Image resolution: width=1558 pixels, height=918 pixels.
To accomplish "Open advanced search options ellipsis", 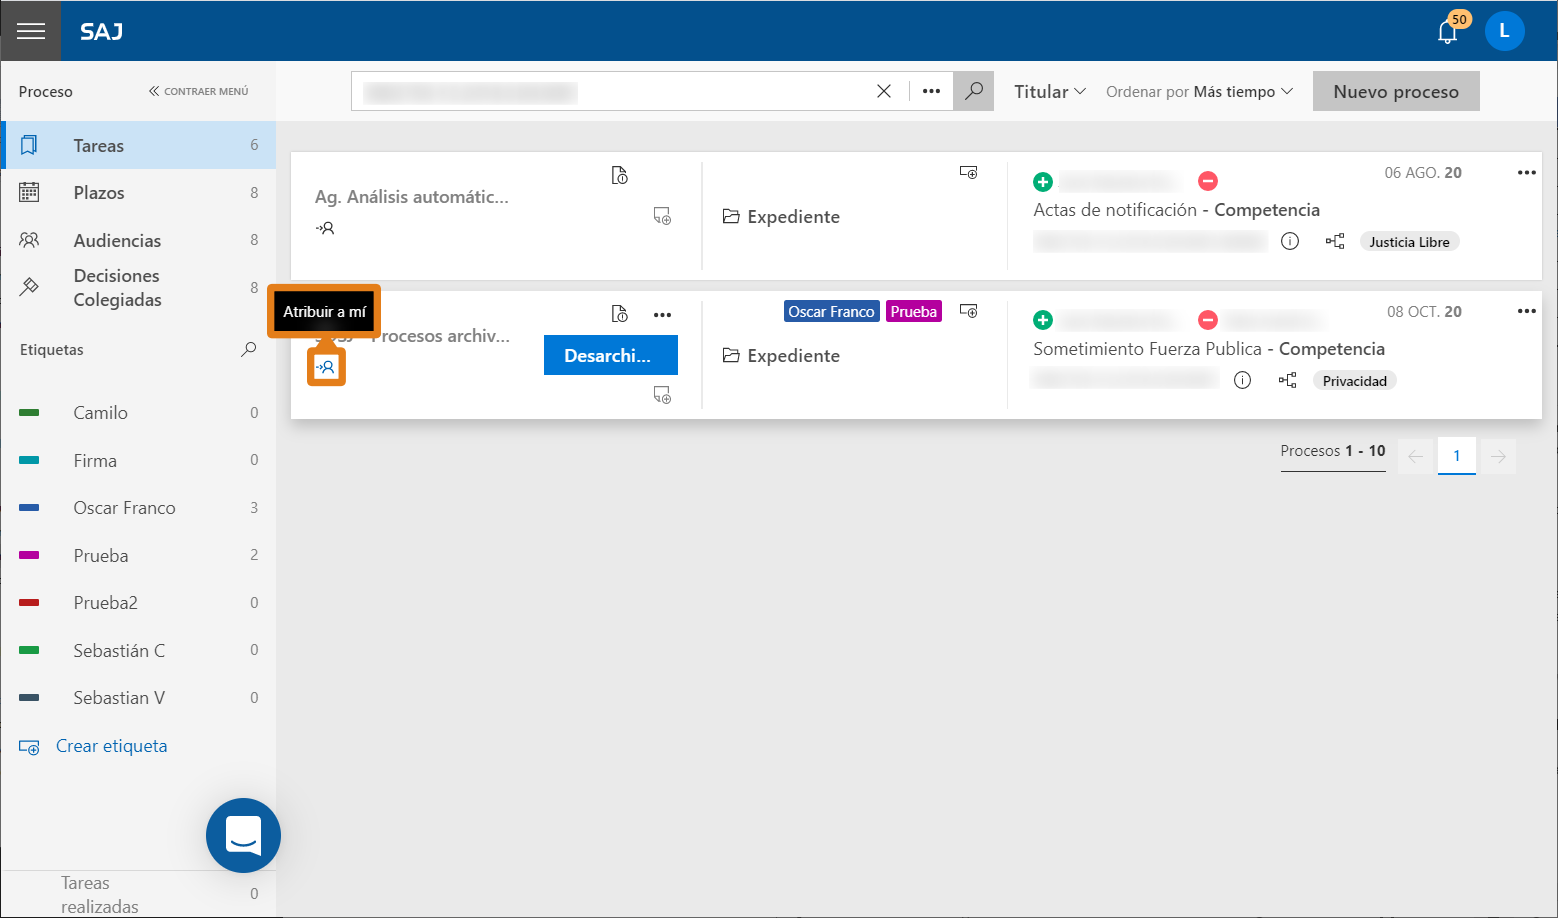I will [931, 91].
